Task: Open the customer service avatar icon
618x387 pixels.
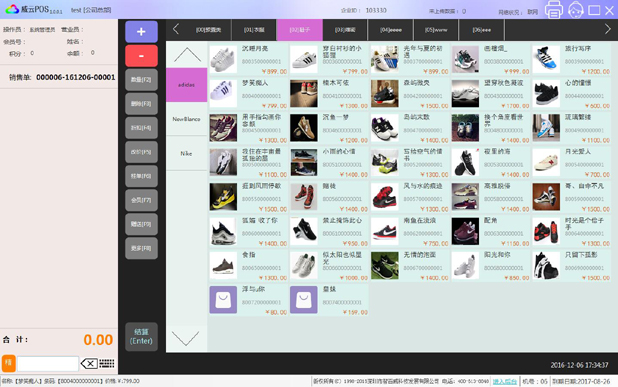Action: (x=575, y=9)
